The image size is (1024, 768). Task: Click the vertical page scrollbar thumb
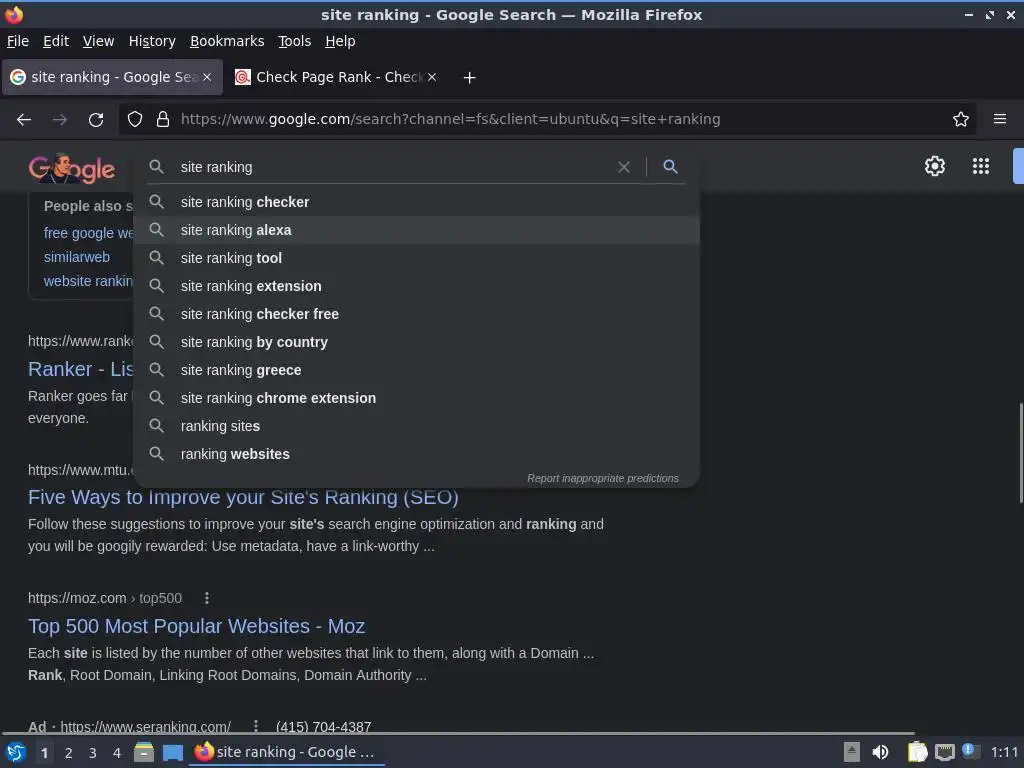pyautogui.click(x=1021, y=453)
